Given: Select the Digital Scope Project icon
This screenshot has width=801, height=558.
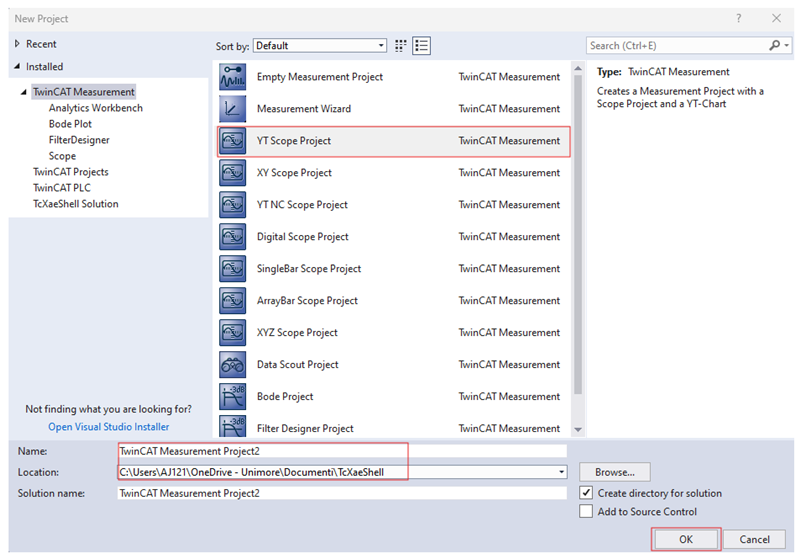Looking at the screenshot, I should [x=232, y=237].
